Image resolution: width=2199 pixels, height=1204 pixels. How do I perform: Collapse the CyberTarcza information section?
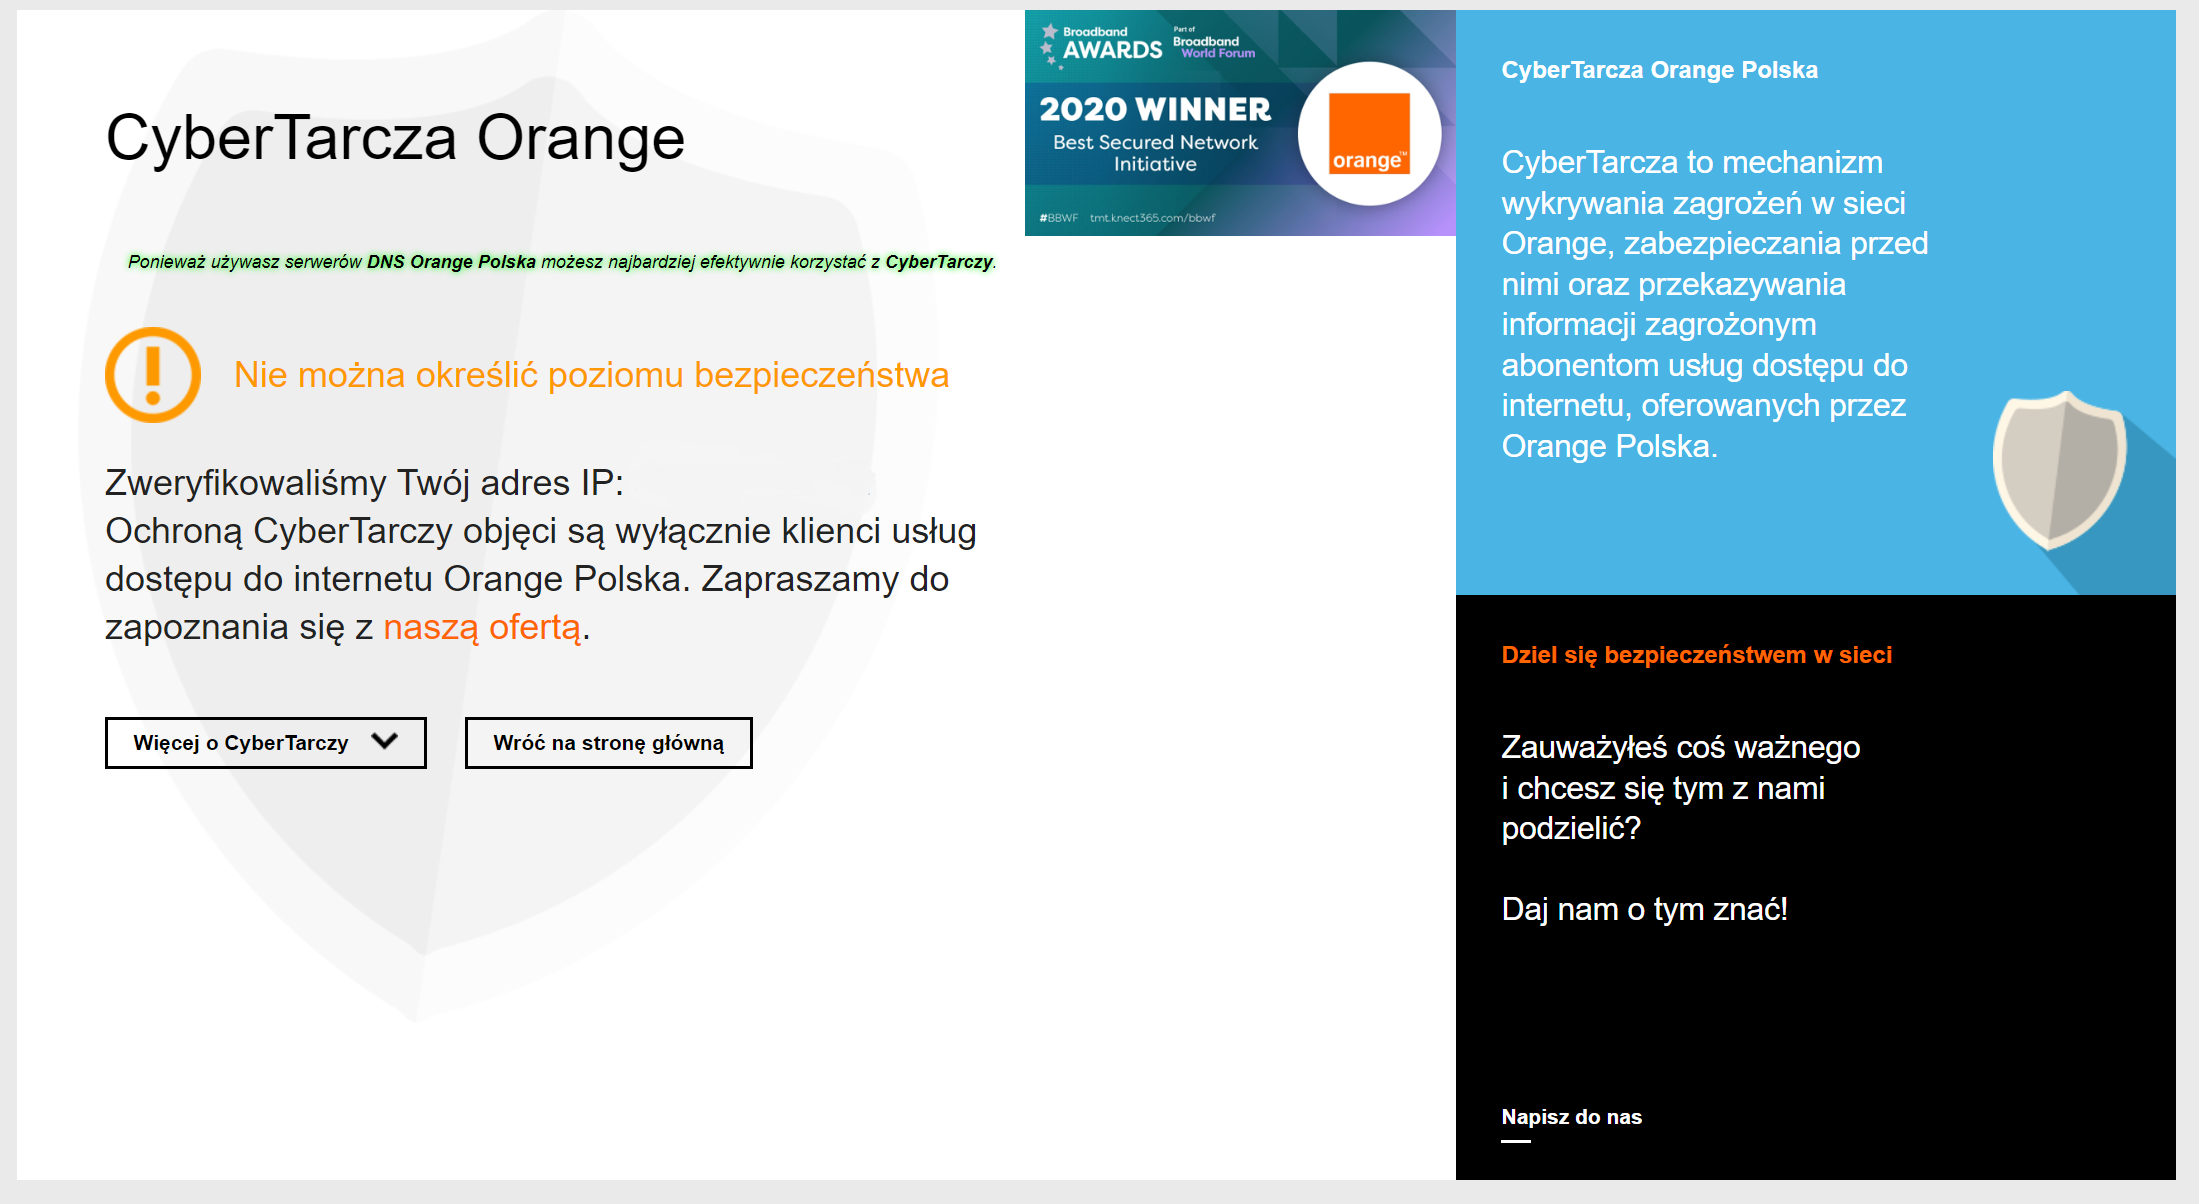[265, 743]
